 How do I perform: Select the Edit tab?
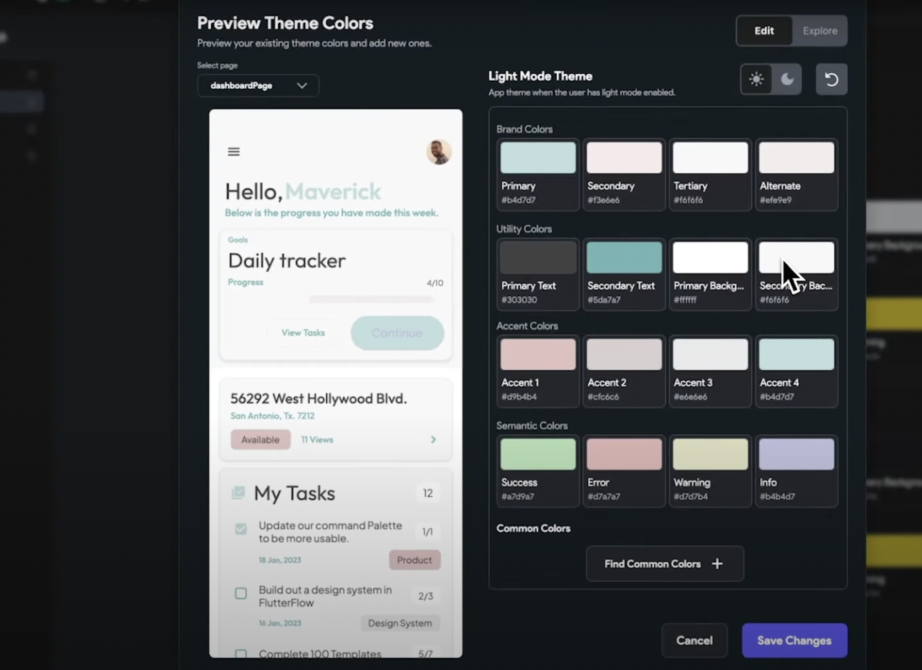[x=763, y=30]
